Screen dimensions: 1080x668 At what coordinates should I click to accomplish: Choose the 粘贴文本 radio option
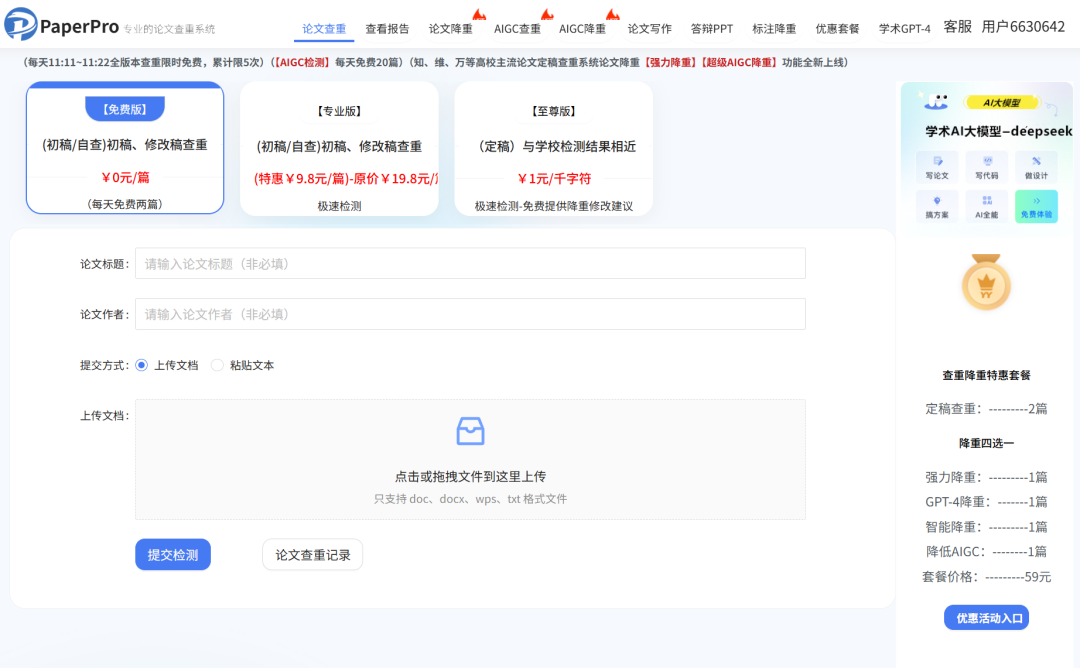(x=217, y=365)
